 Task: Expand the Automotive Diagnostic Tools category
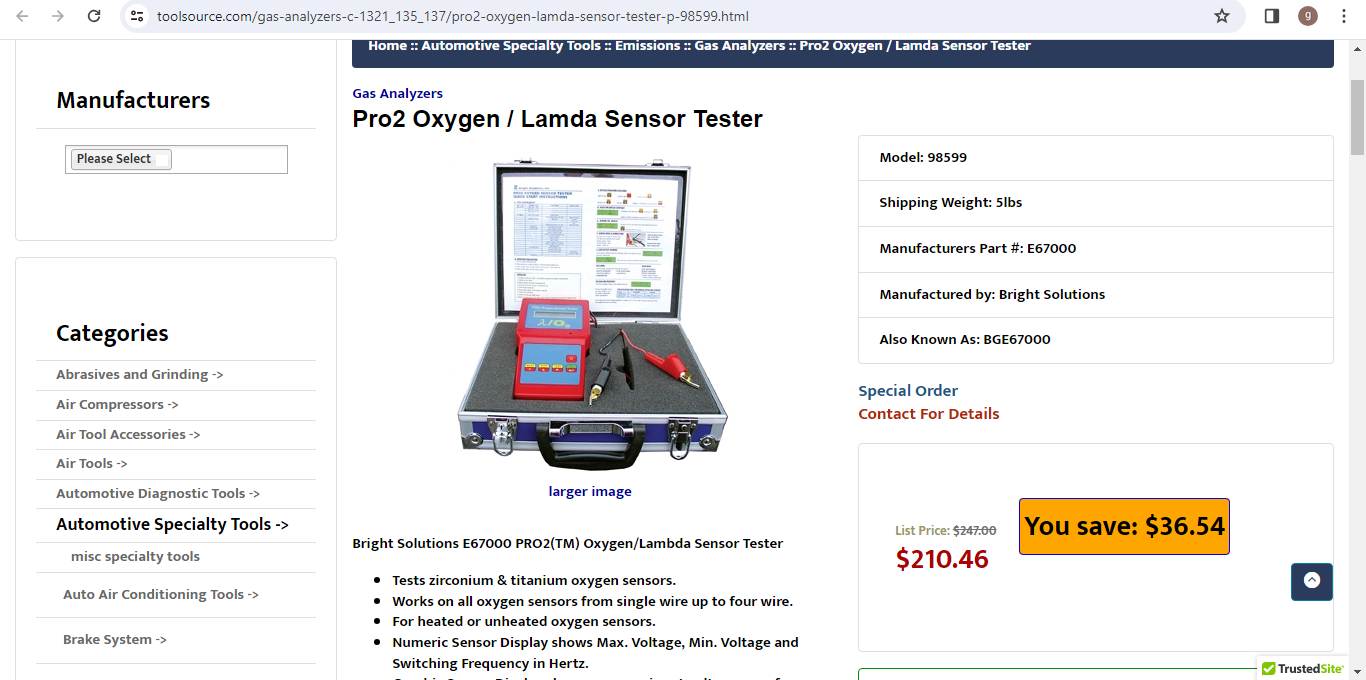click(x=158, y=494)
